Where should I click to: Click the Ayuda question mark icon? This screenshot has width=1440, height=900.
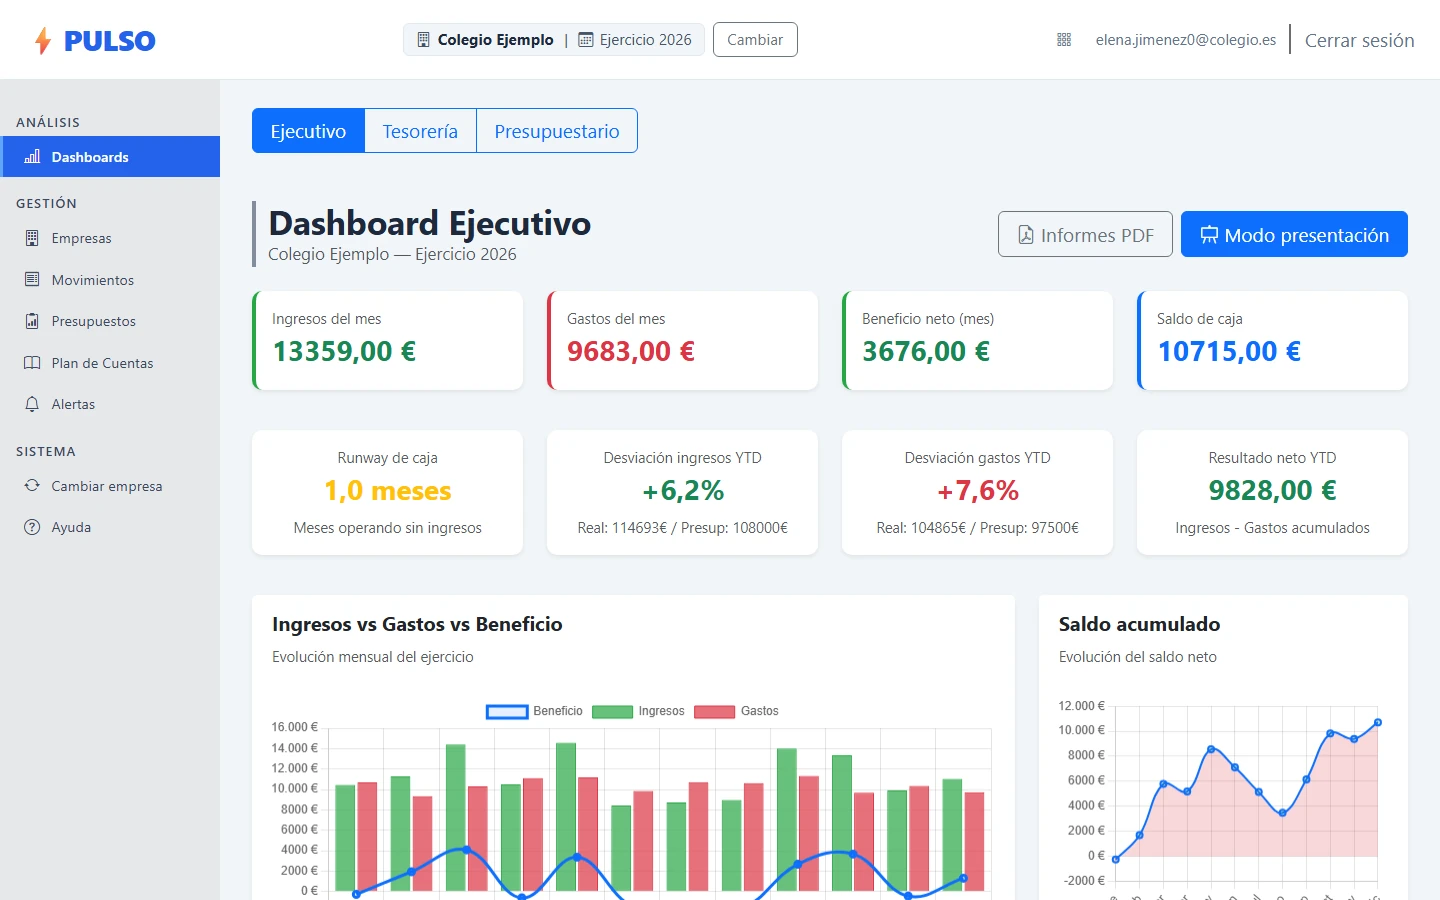click(x=32, y=527)
